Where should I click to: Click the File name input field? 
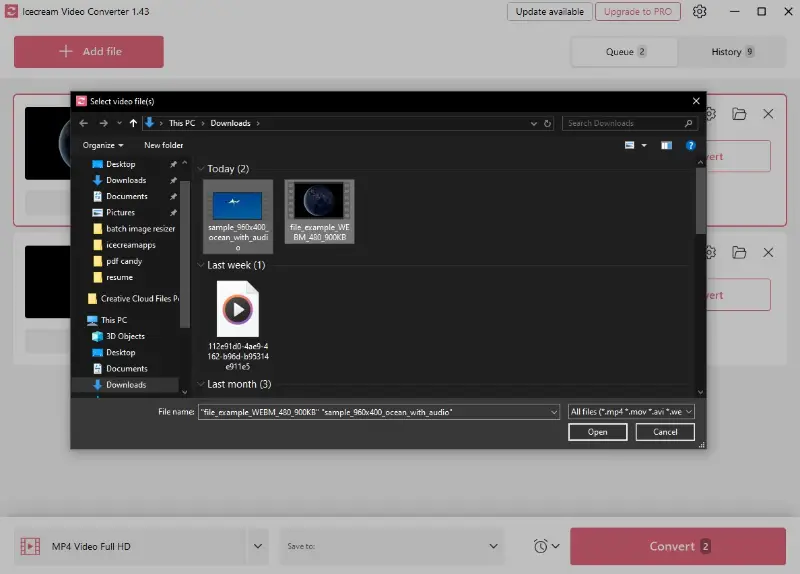coord(373,412)
